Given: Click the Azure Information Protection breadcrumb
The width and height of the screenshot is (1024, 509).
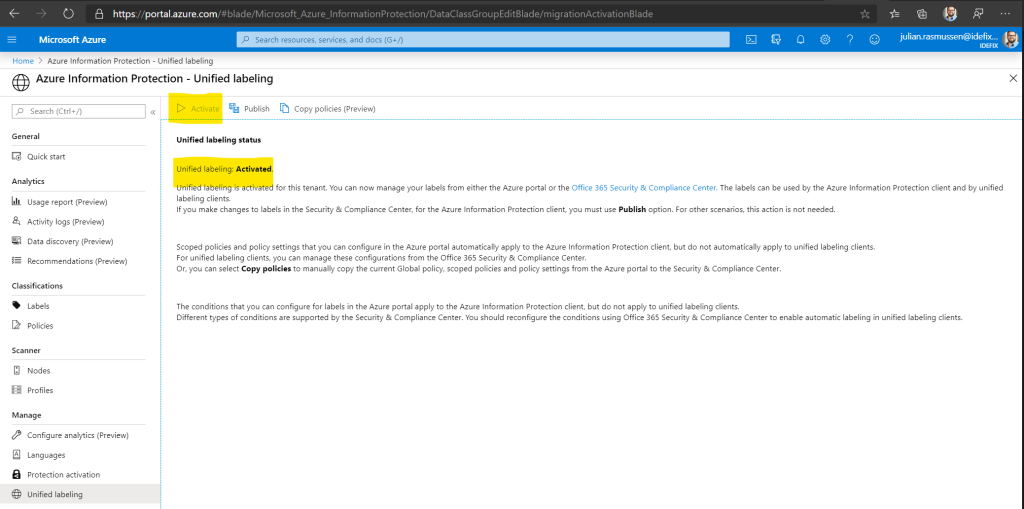Looking at the screenshot, I should [131, 61].
